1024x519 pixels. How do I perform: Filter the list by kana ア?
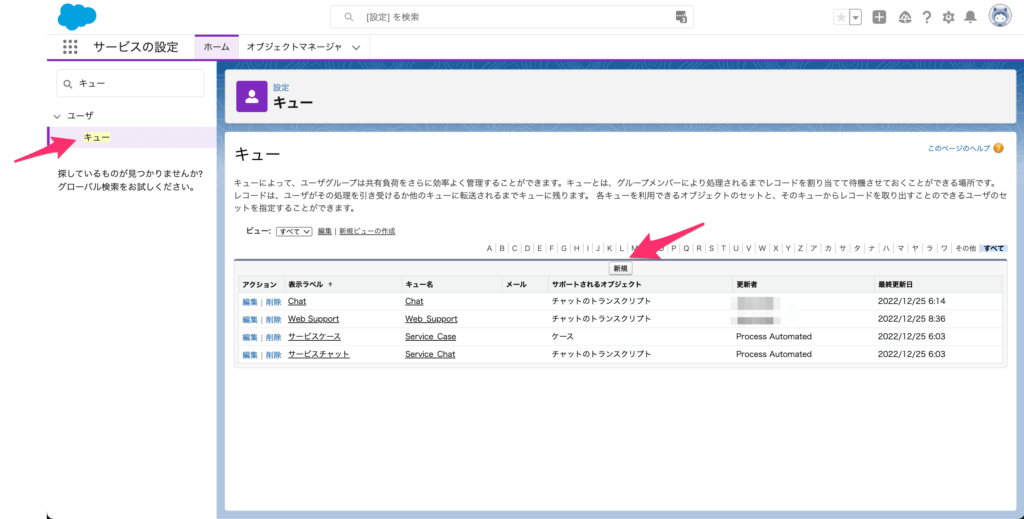point(814,249)
